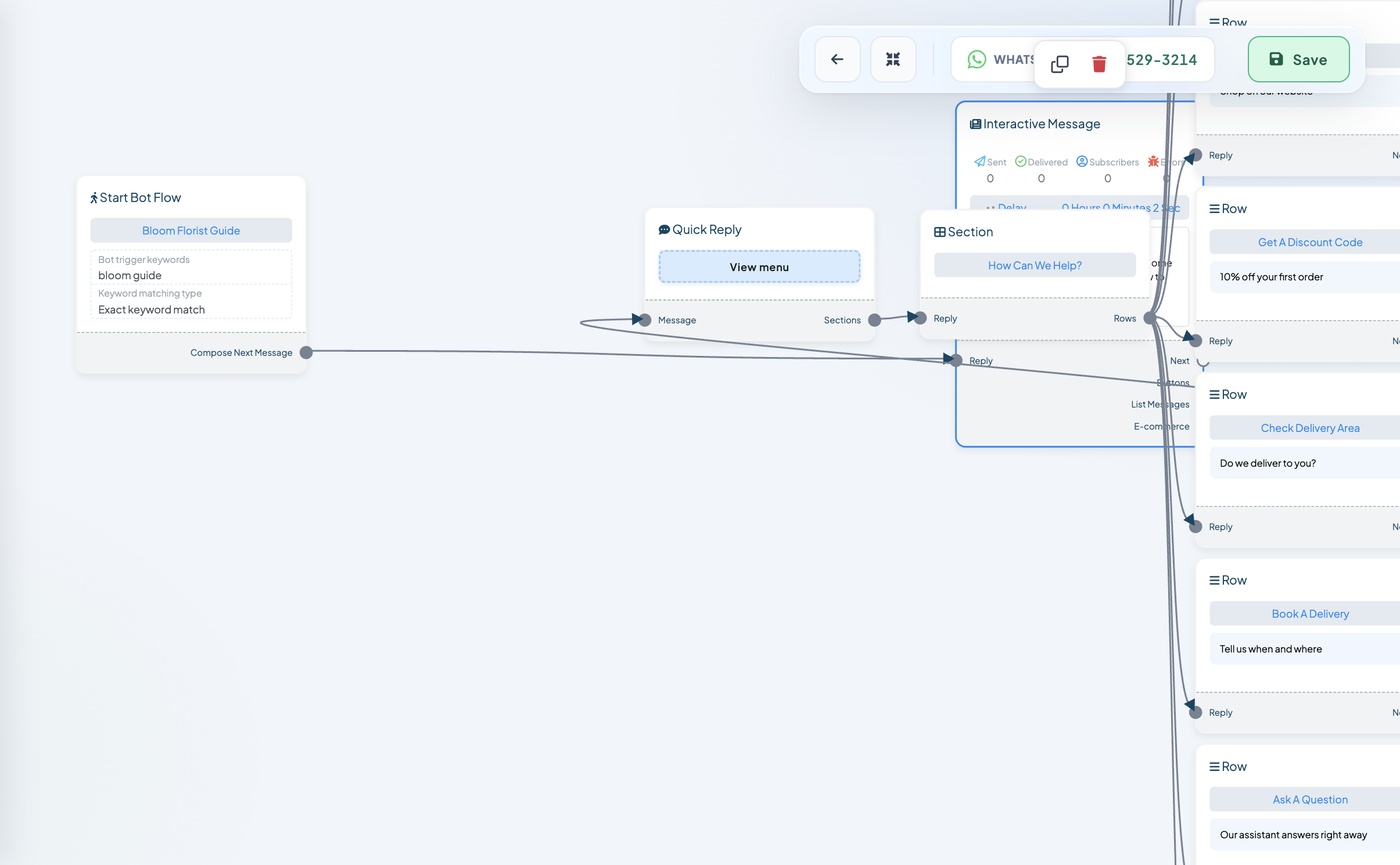The width and height of the screenshot is (1400, 865).
Task: Click the Compose Next Message output connector
Action: 306,352
